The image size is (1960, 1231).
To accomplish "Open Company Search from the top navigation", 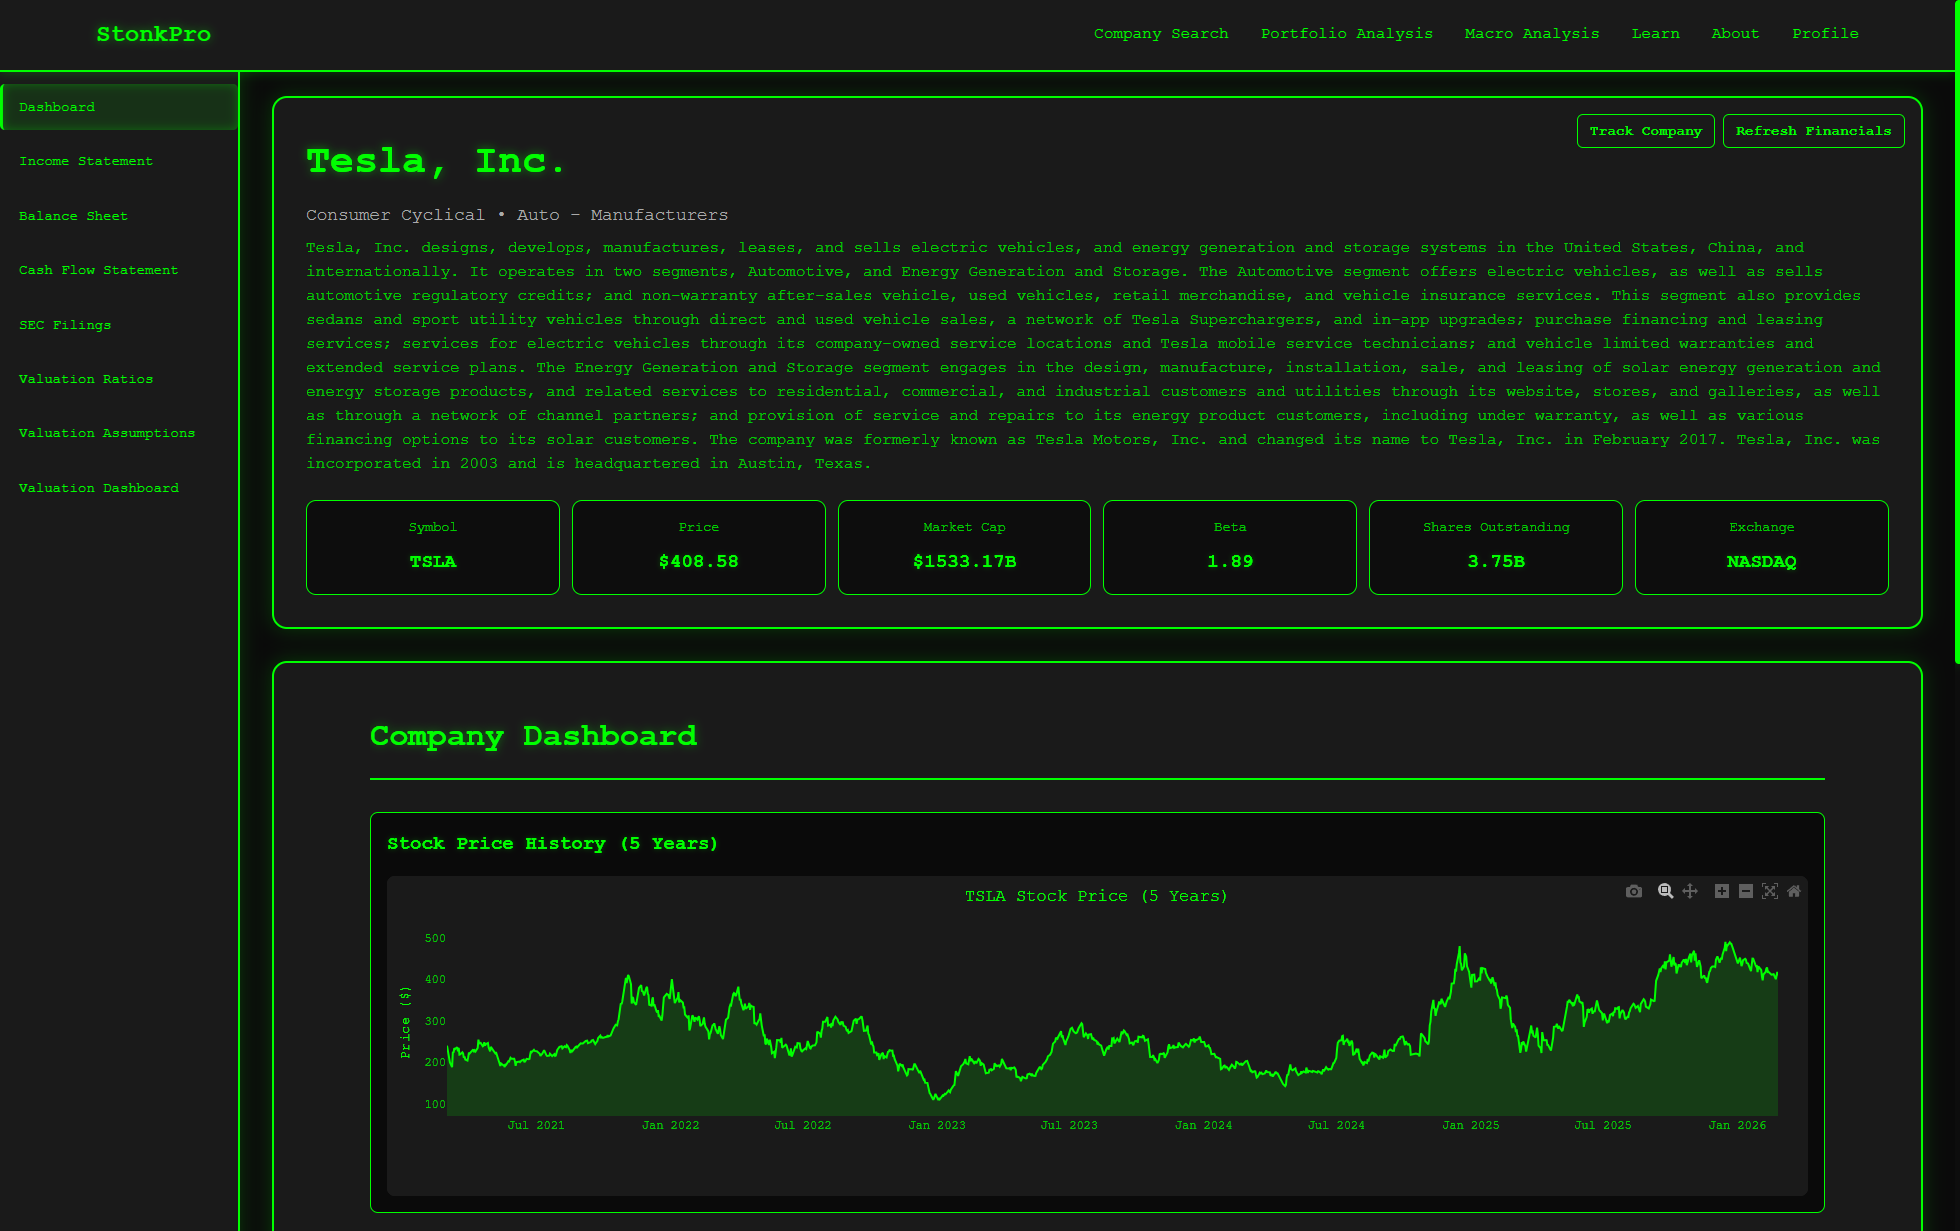I will [x=1161, y=33].
